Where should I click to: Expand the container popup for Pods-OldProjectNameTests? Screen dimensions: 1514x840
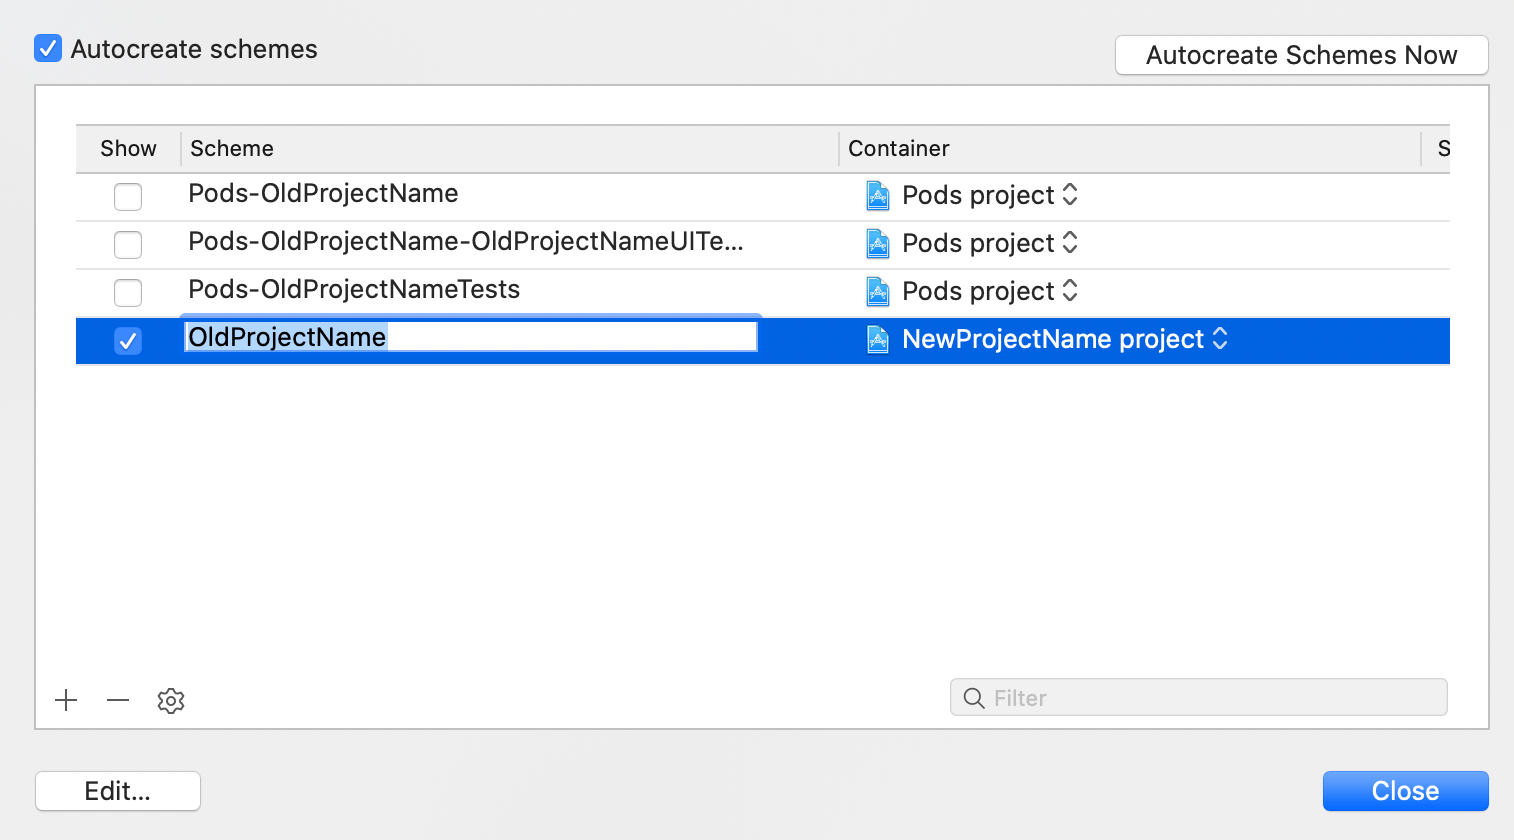(1070, 291)
